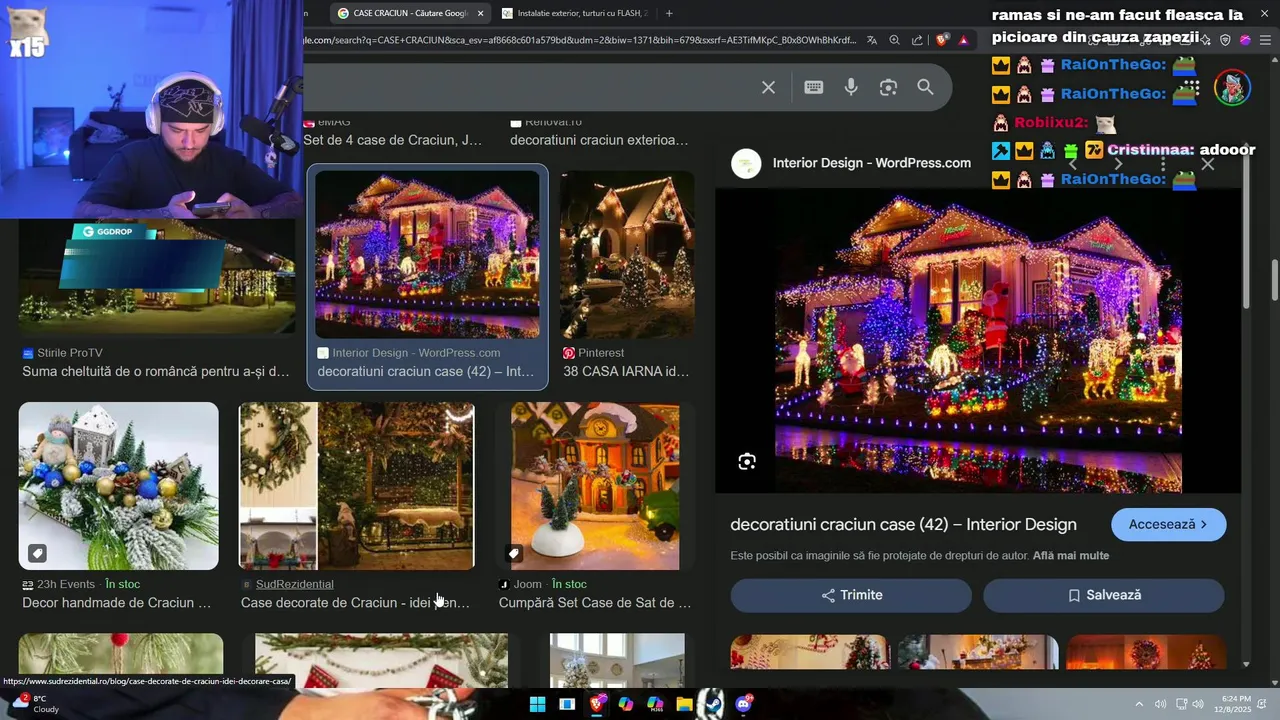The width and height of the screenshot is (1280, 720).
Task: Click the Brave browser taskbar icon
Action: [597, 704]
